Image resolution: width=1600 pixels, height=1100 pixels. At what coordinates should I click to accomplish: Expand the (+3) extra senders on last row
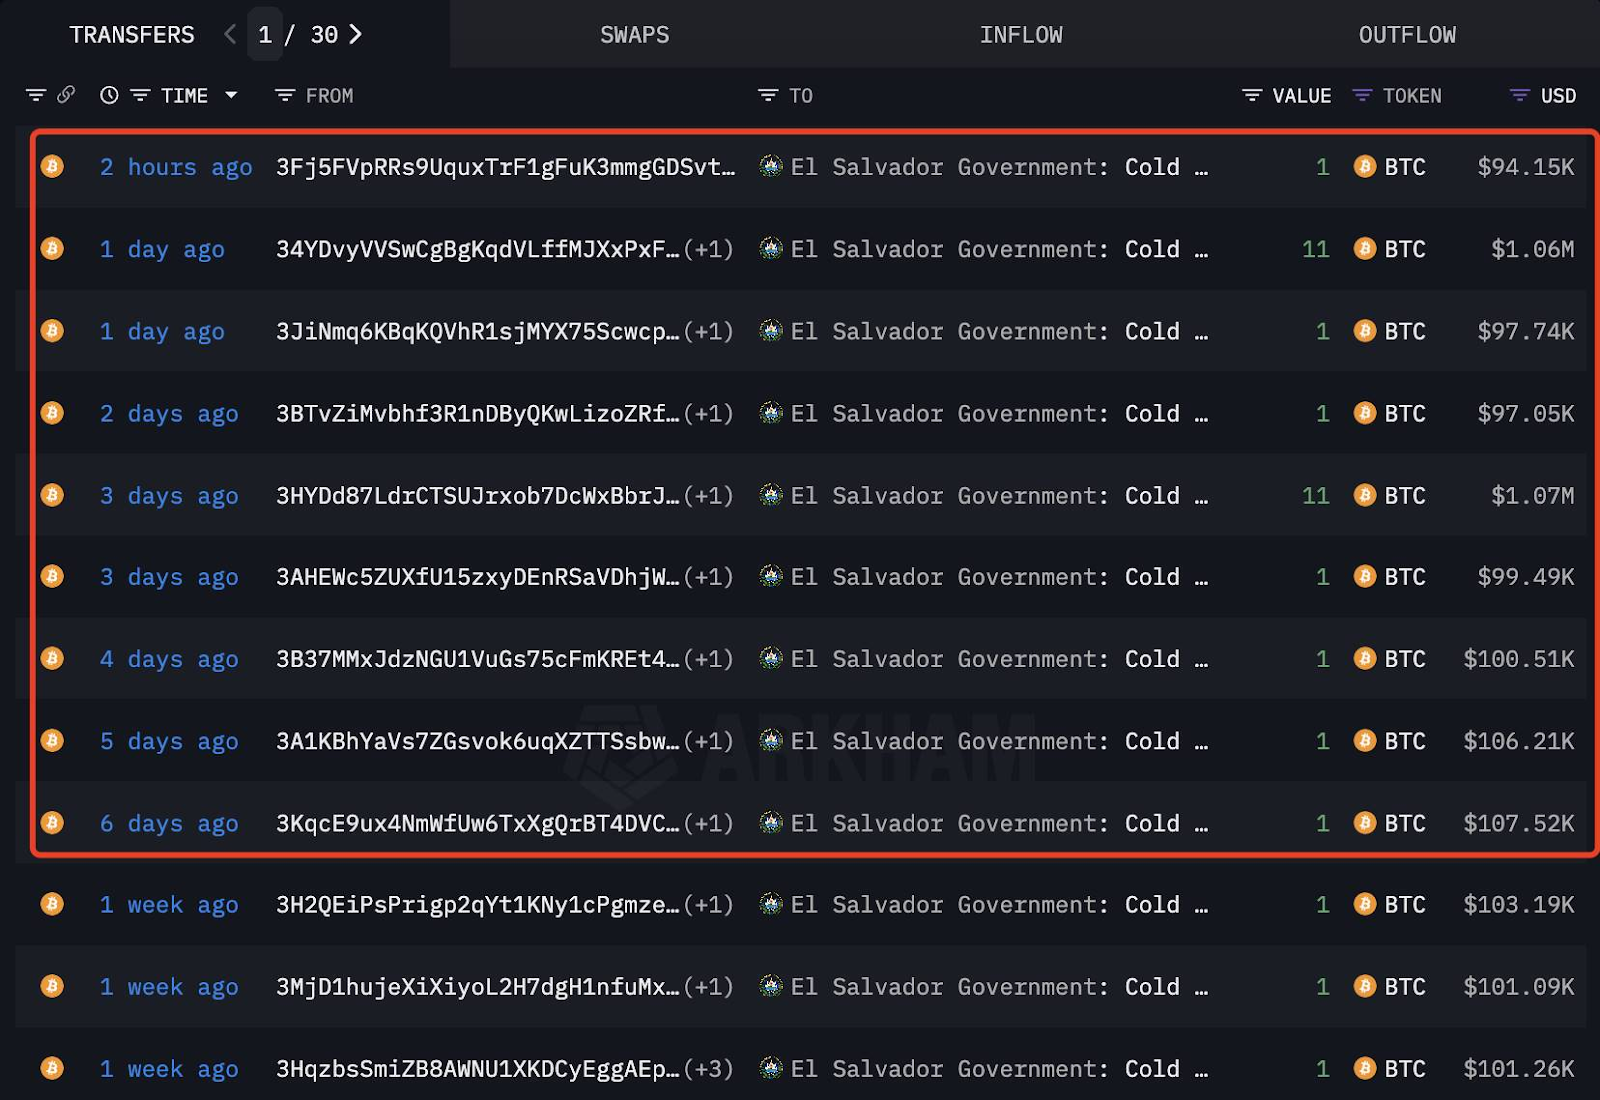tap(709, 1069)
